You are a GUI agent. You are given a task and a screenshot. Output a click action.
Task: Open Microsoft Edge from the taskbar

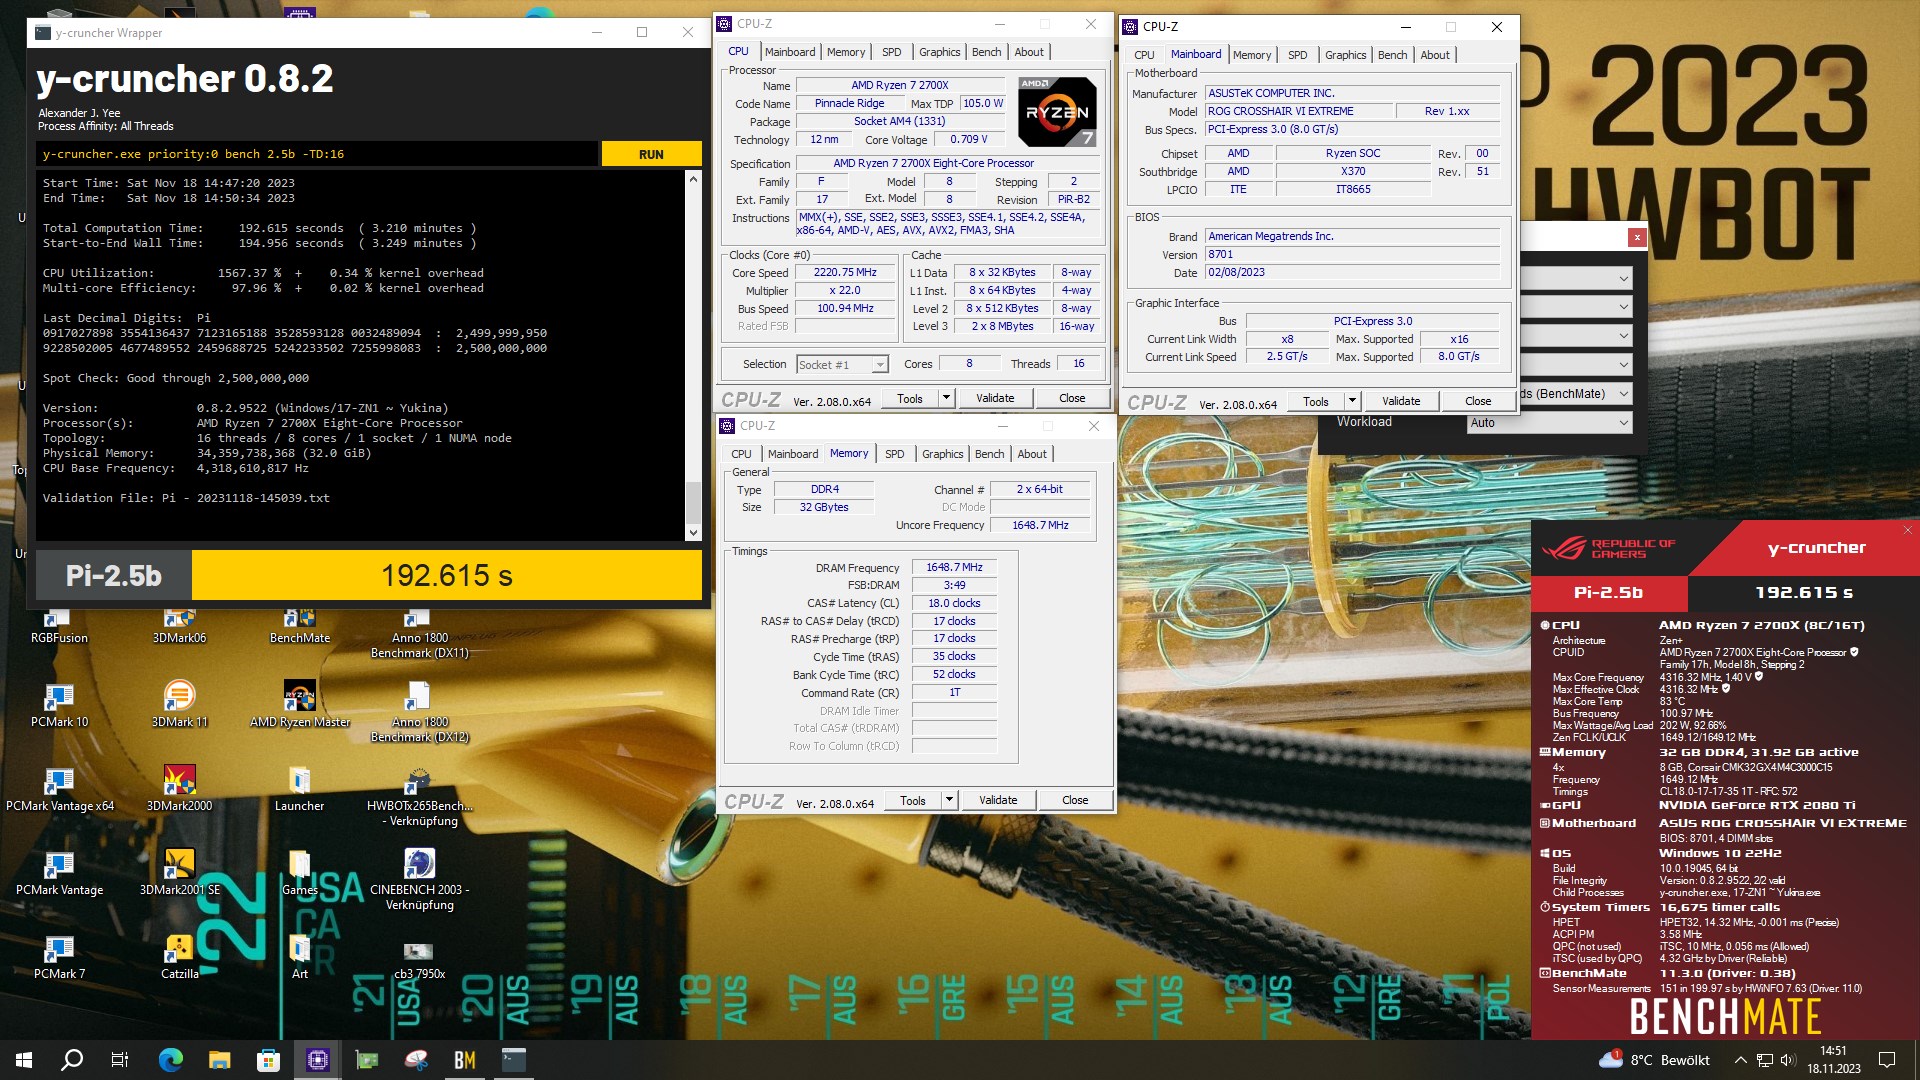(171, 1060)
